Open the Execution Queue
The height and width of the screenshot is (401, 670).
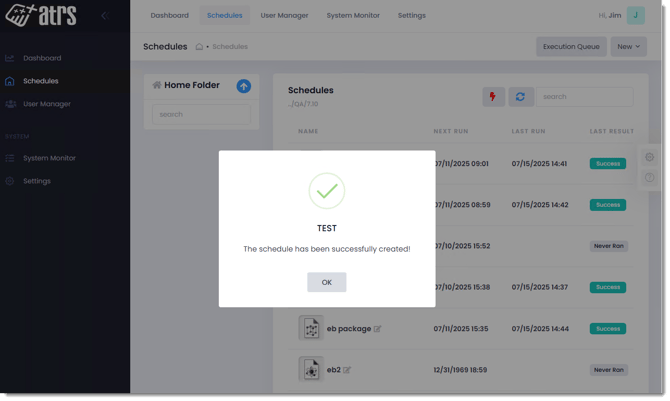tap(571, 46)
